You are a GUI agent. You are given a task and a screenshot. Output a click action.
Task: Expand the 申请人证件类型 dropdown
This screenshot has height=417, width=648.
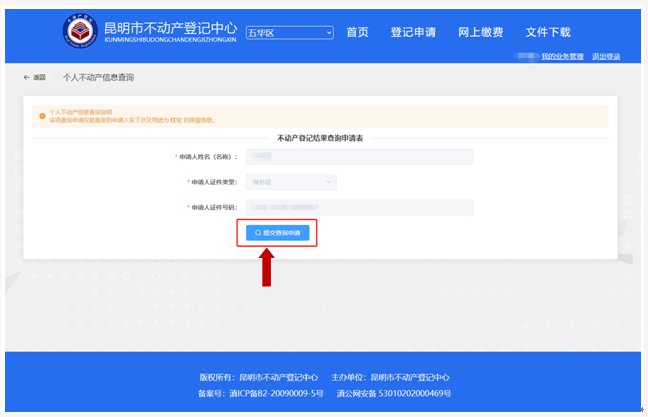click(x=291, y=182)
